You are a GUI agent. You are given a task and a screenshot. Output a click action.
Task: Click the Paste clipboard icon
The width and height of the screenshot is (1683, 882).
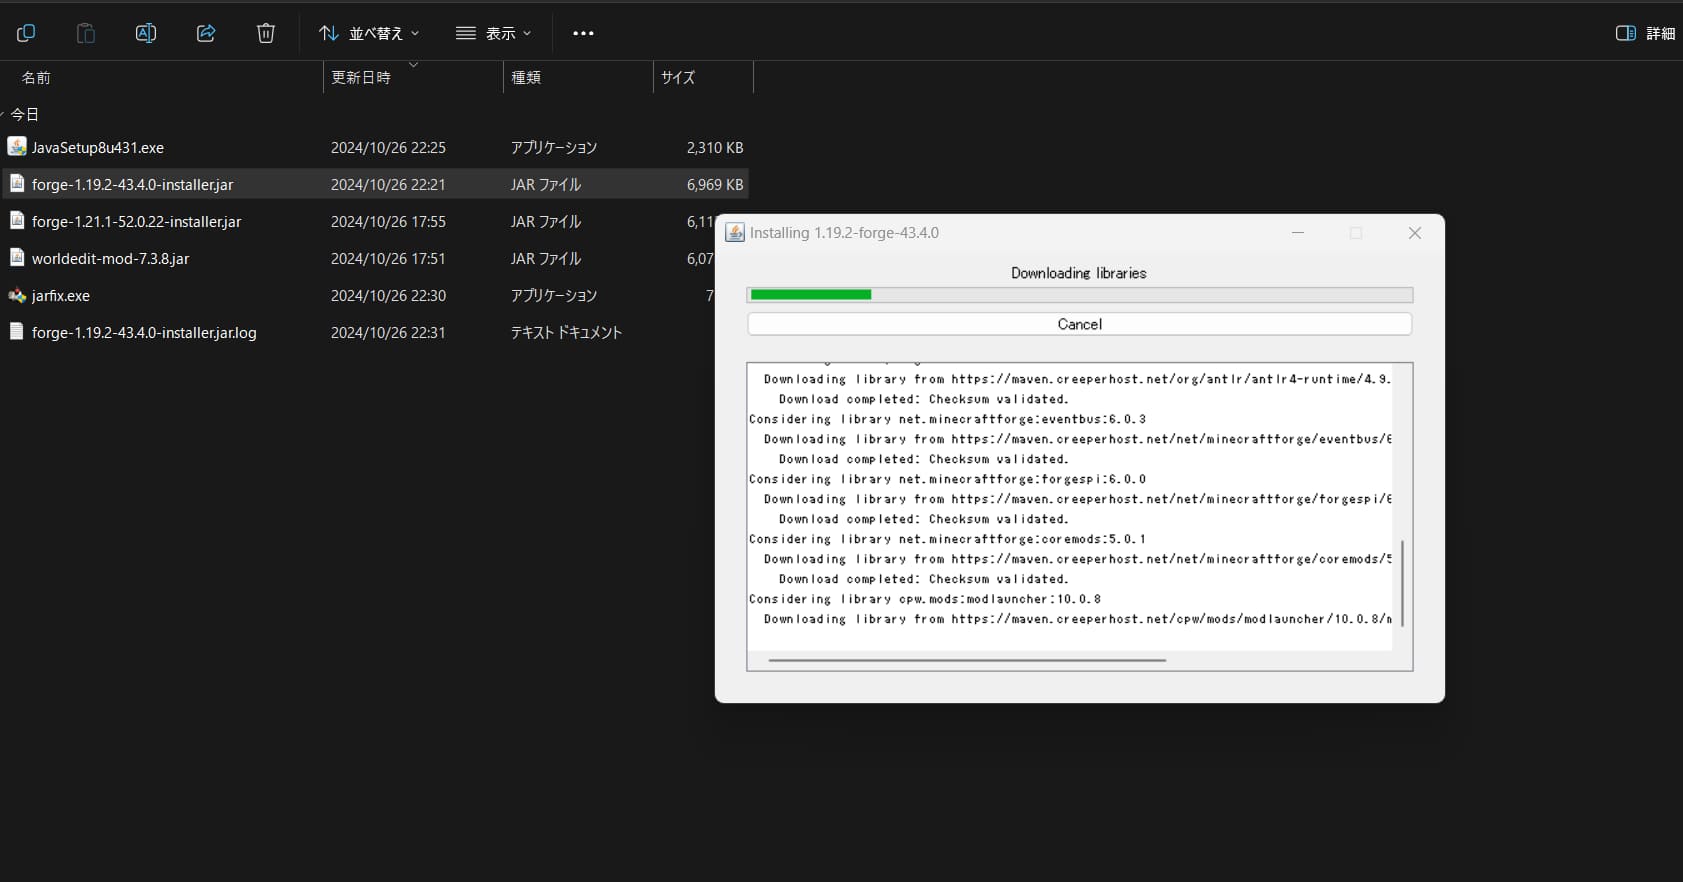click(86, 33)
